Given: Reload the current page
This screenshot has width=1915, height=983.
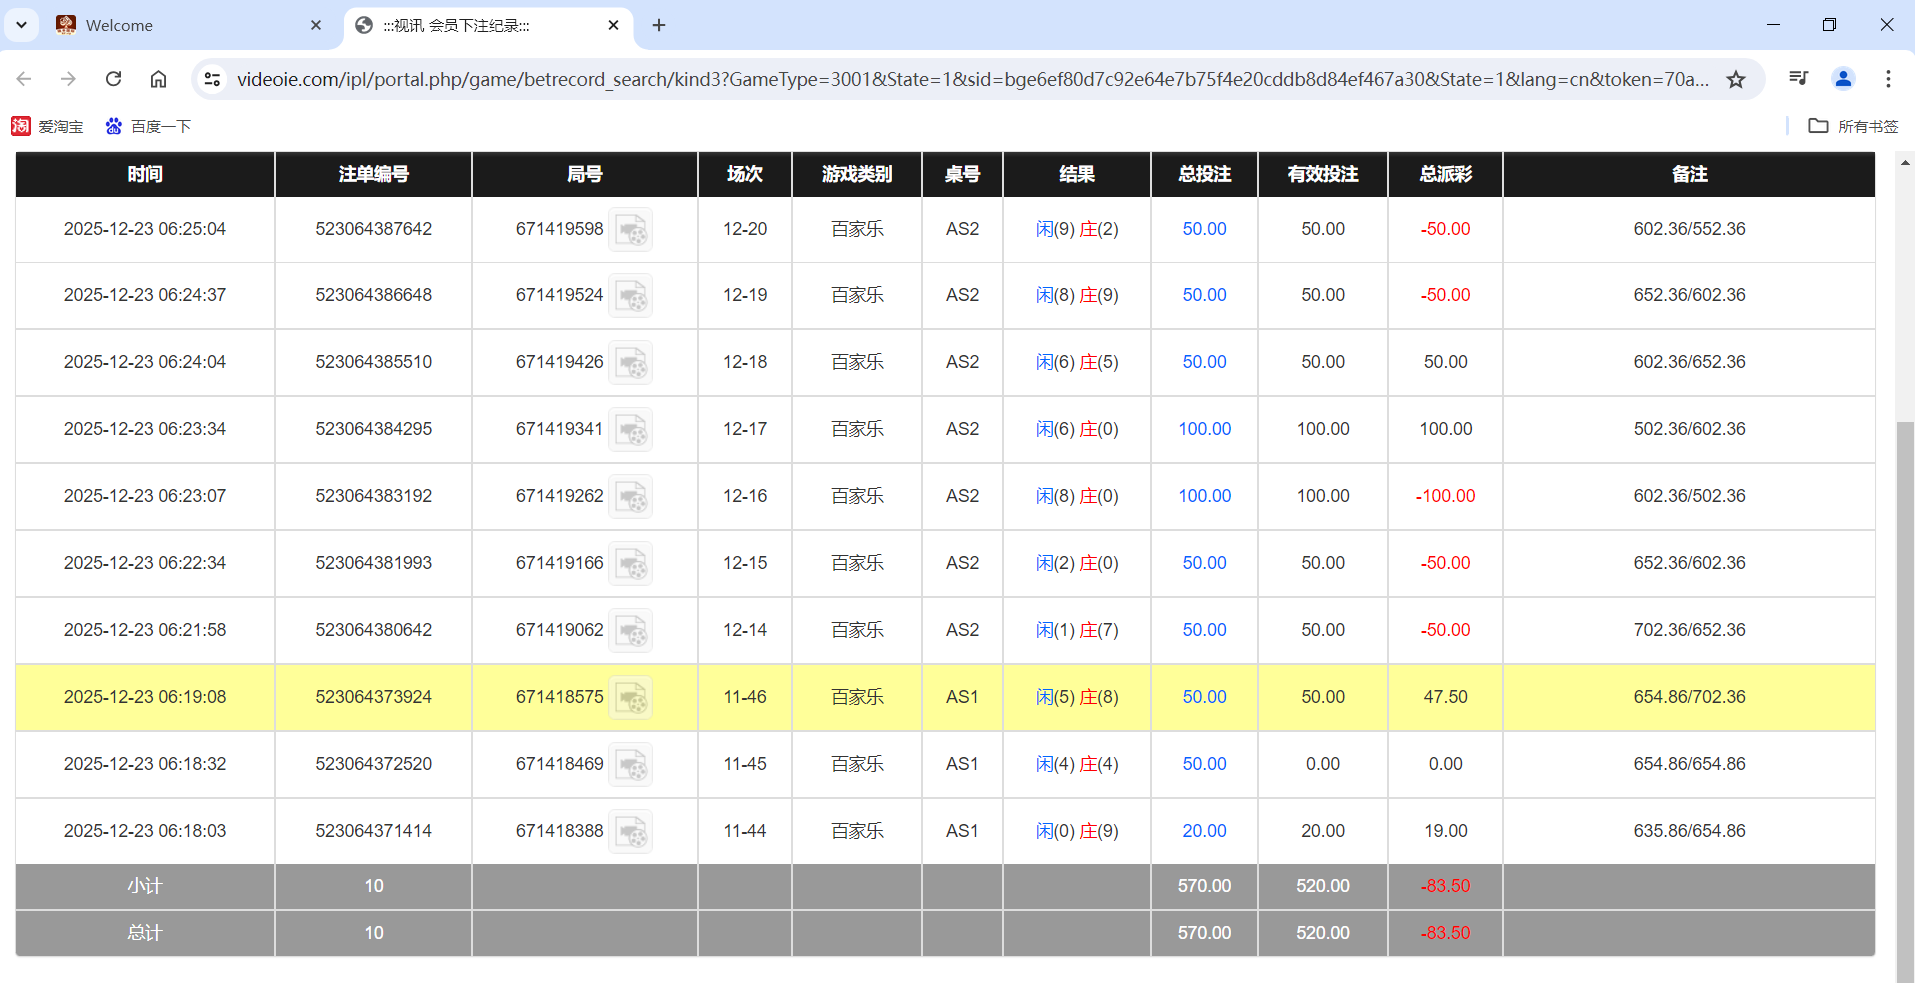Looking at the screenshot, I should 113,78.
